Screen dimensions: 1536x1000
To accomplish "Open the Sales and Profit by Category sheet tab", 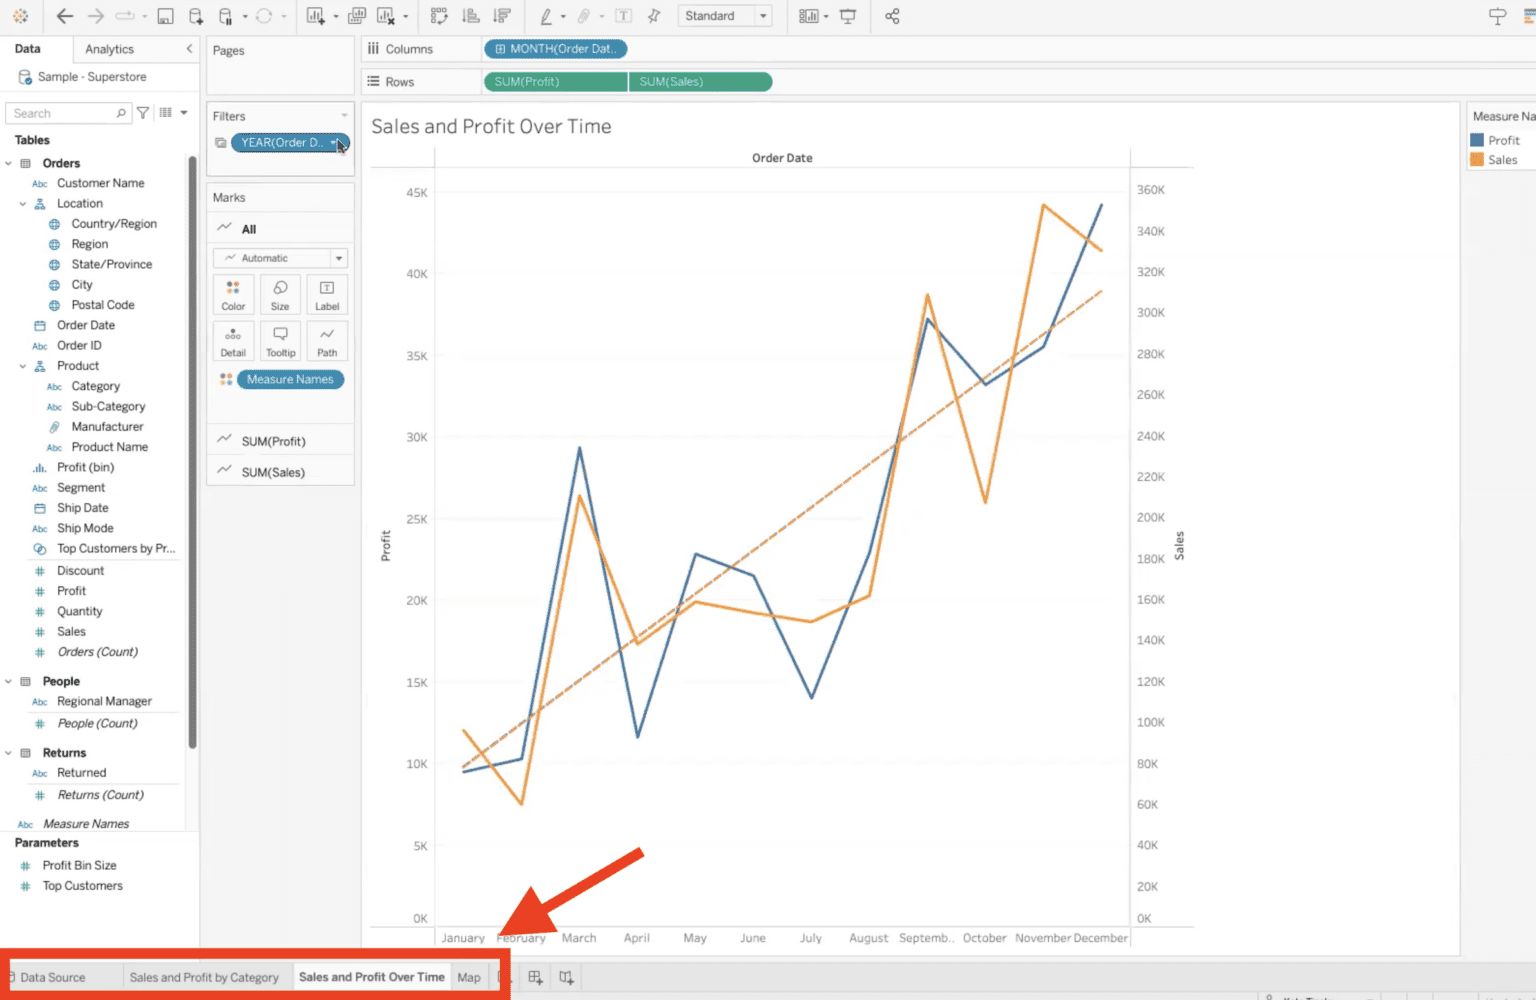I will point(205,977).
